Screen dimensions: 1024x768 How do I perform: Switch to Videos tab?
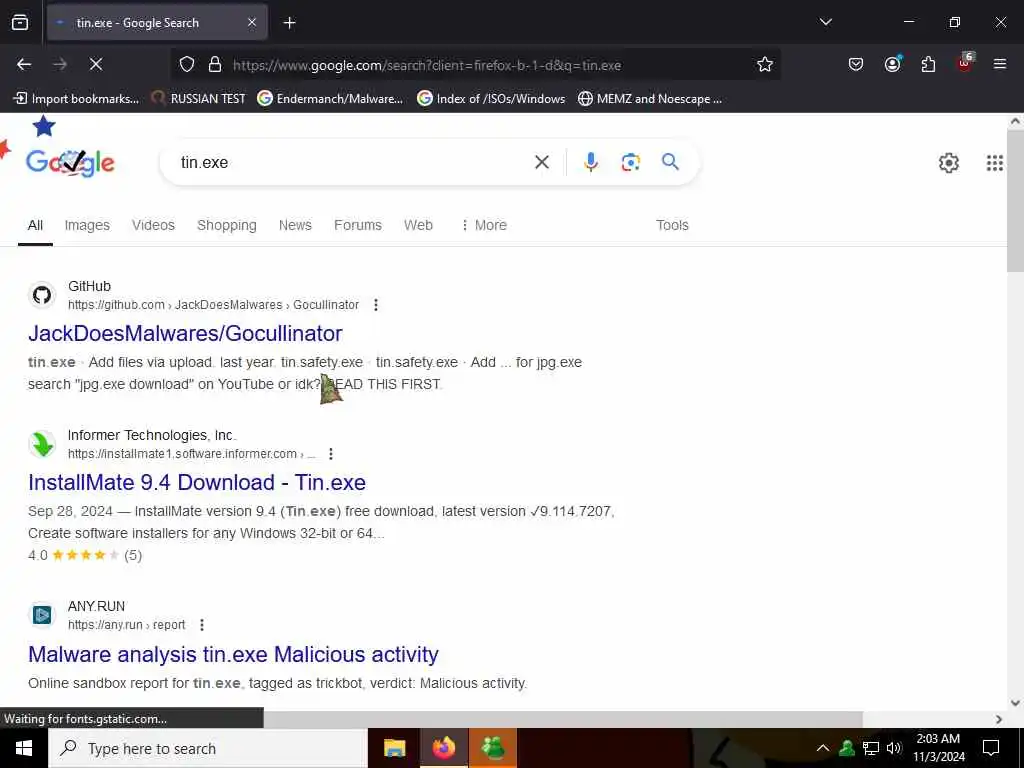(153, 225)
